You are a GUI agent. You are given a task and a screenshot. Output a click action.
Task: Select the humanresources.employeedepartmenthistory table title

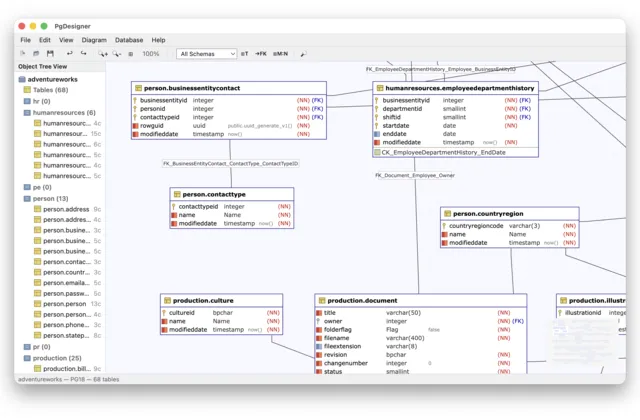click(x=460, y=88)
